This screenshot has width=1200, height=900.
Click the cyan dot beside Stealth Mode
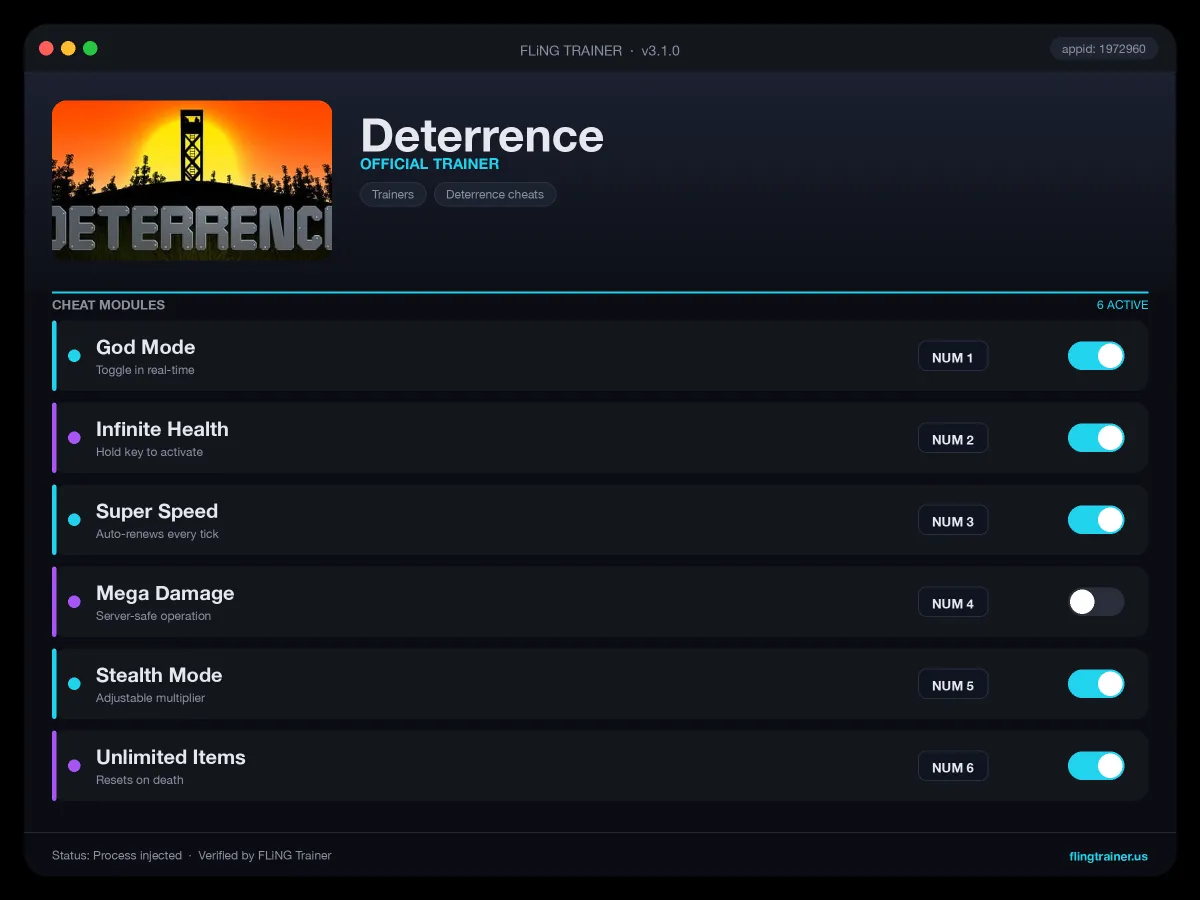pyautogui.click(x=74, y=684)
